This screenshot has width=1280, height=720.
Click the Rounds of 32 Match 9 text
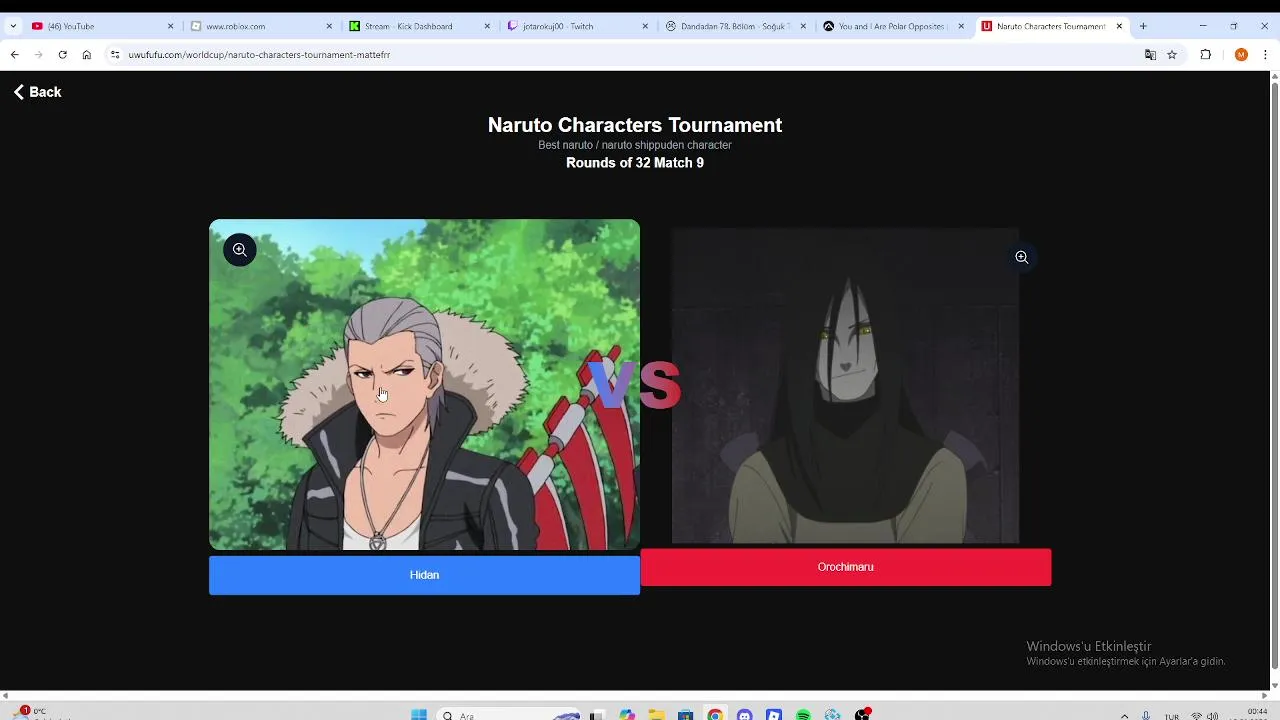click(635, 163)
